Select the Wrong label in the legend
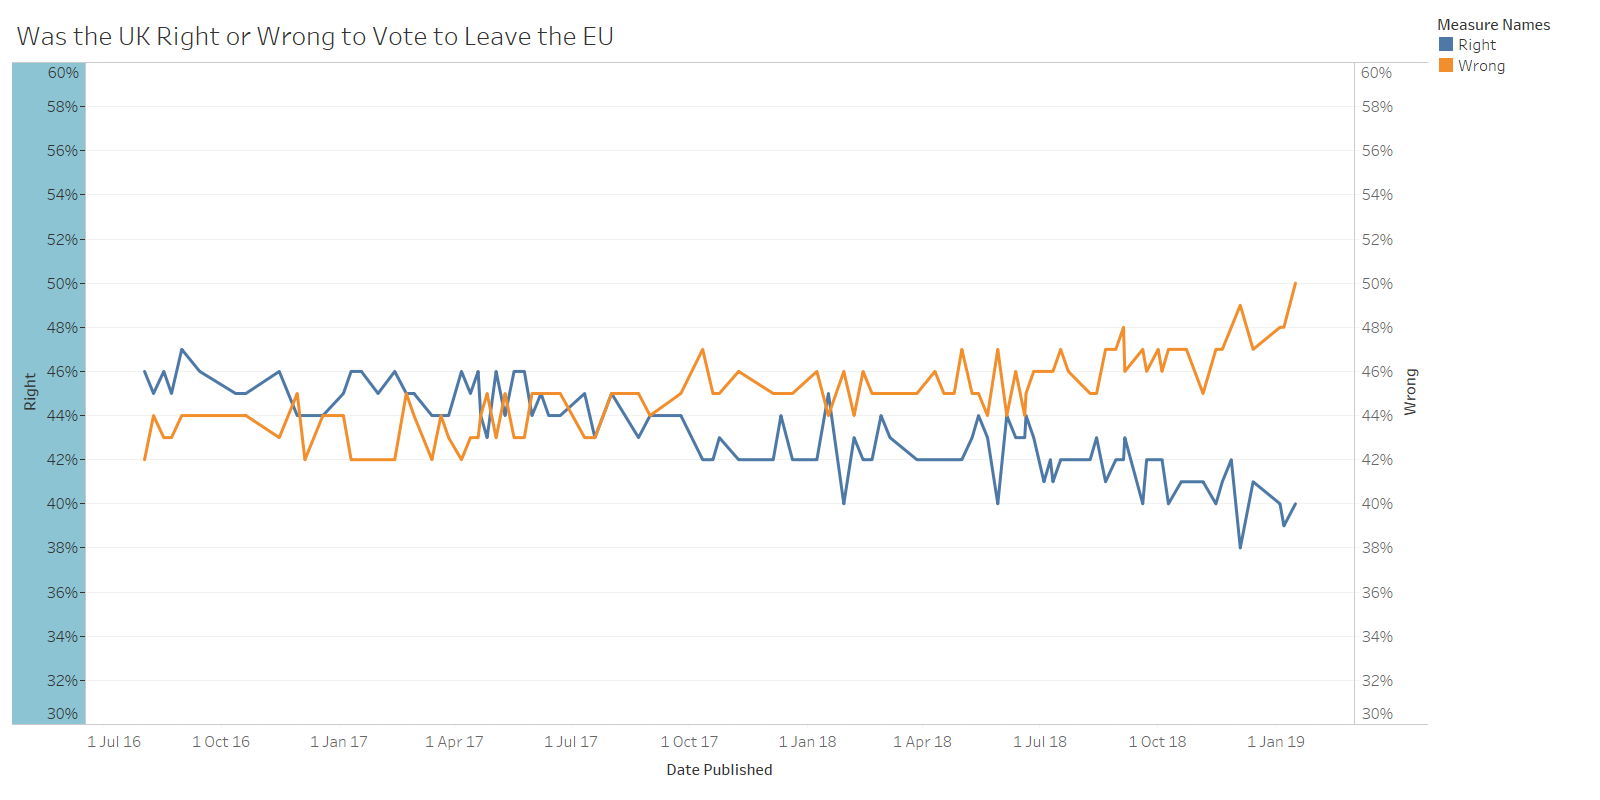This screenshot has width=1600, height=800. click(1481, 66)
